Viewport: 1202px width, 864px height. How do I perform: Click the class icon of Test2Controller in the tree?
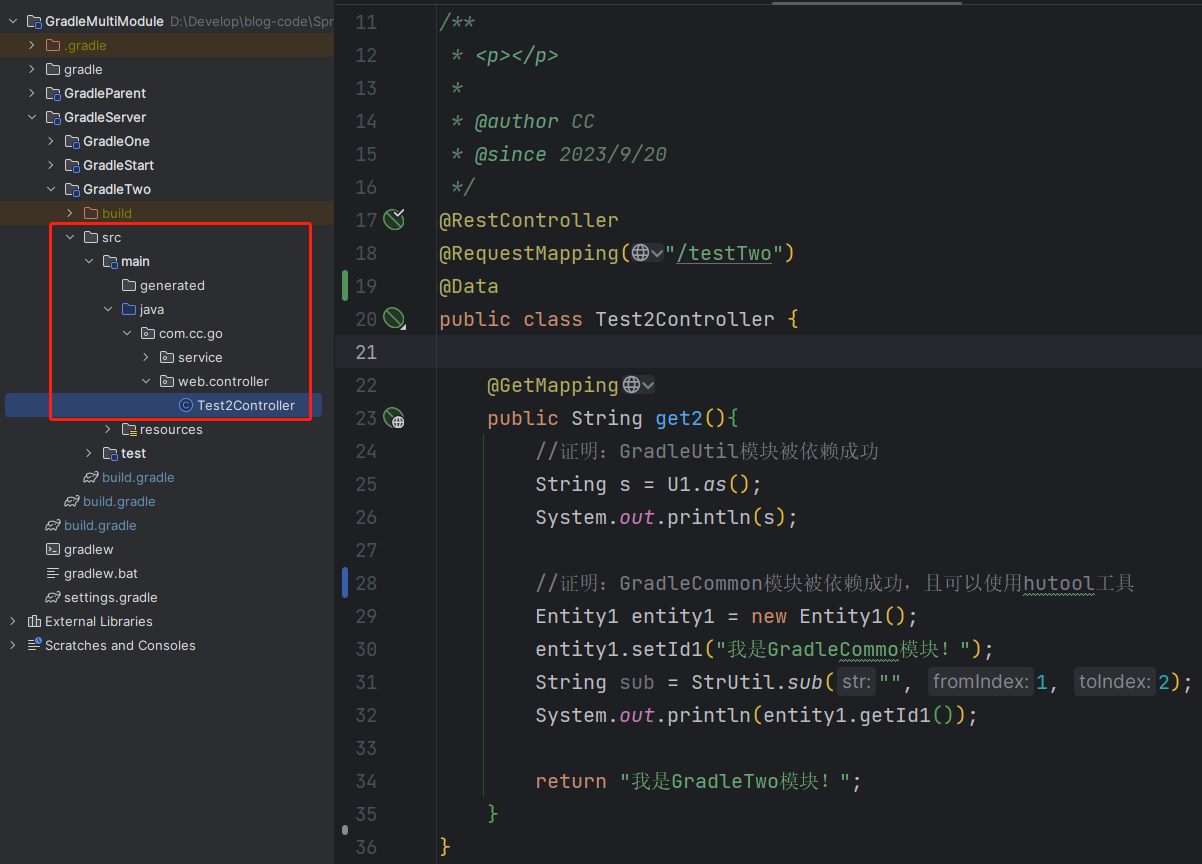point(185,405)
